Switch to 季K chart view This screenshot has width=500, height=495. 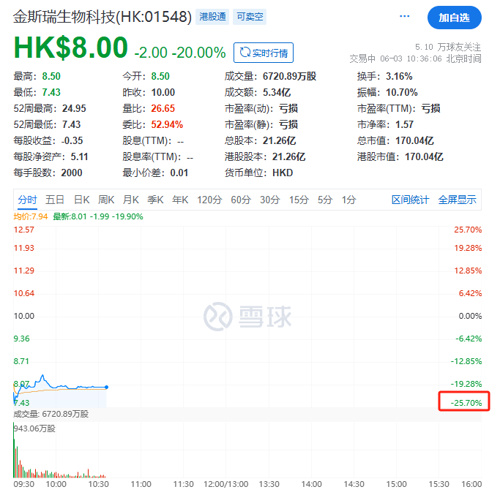pyautogui.click(x=155, y=200)
